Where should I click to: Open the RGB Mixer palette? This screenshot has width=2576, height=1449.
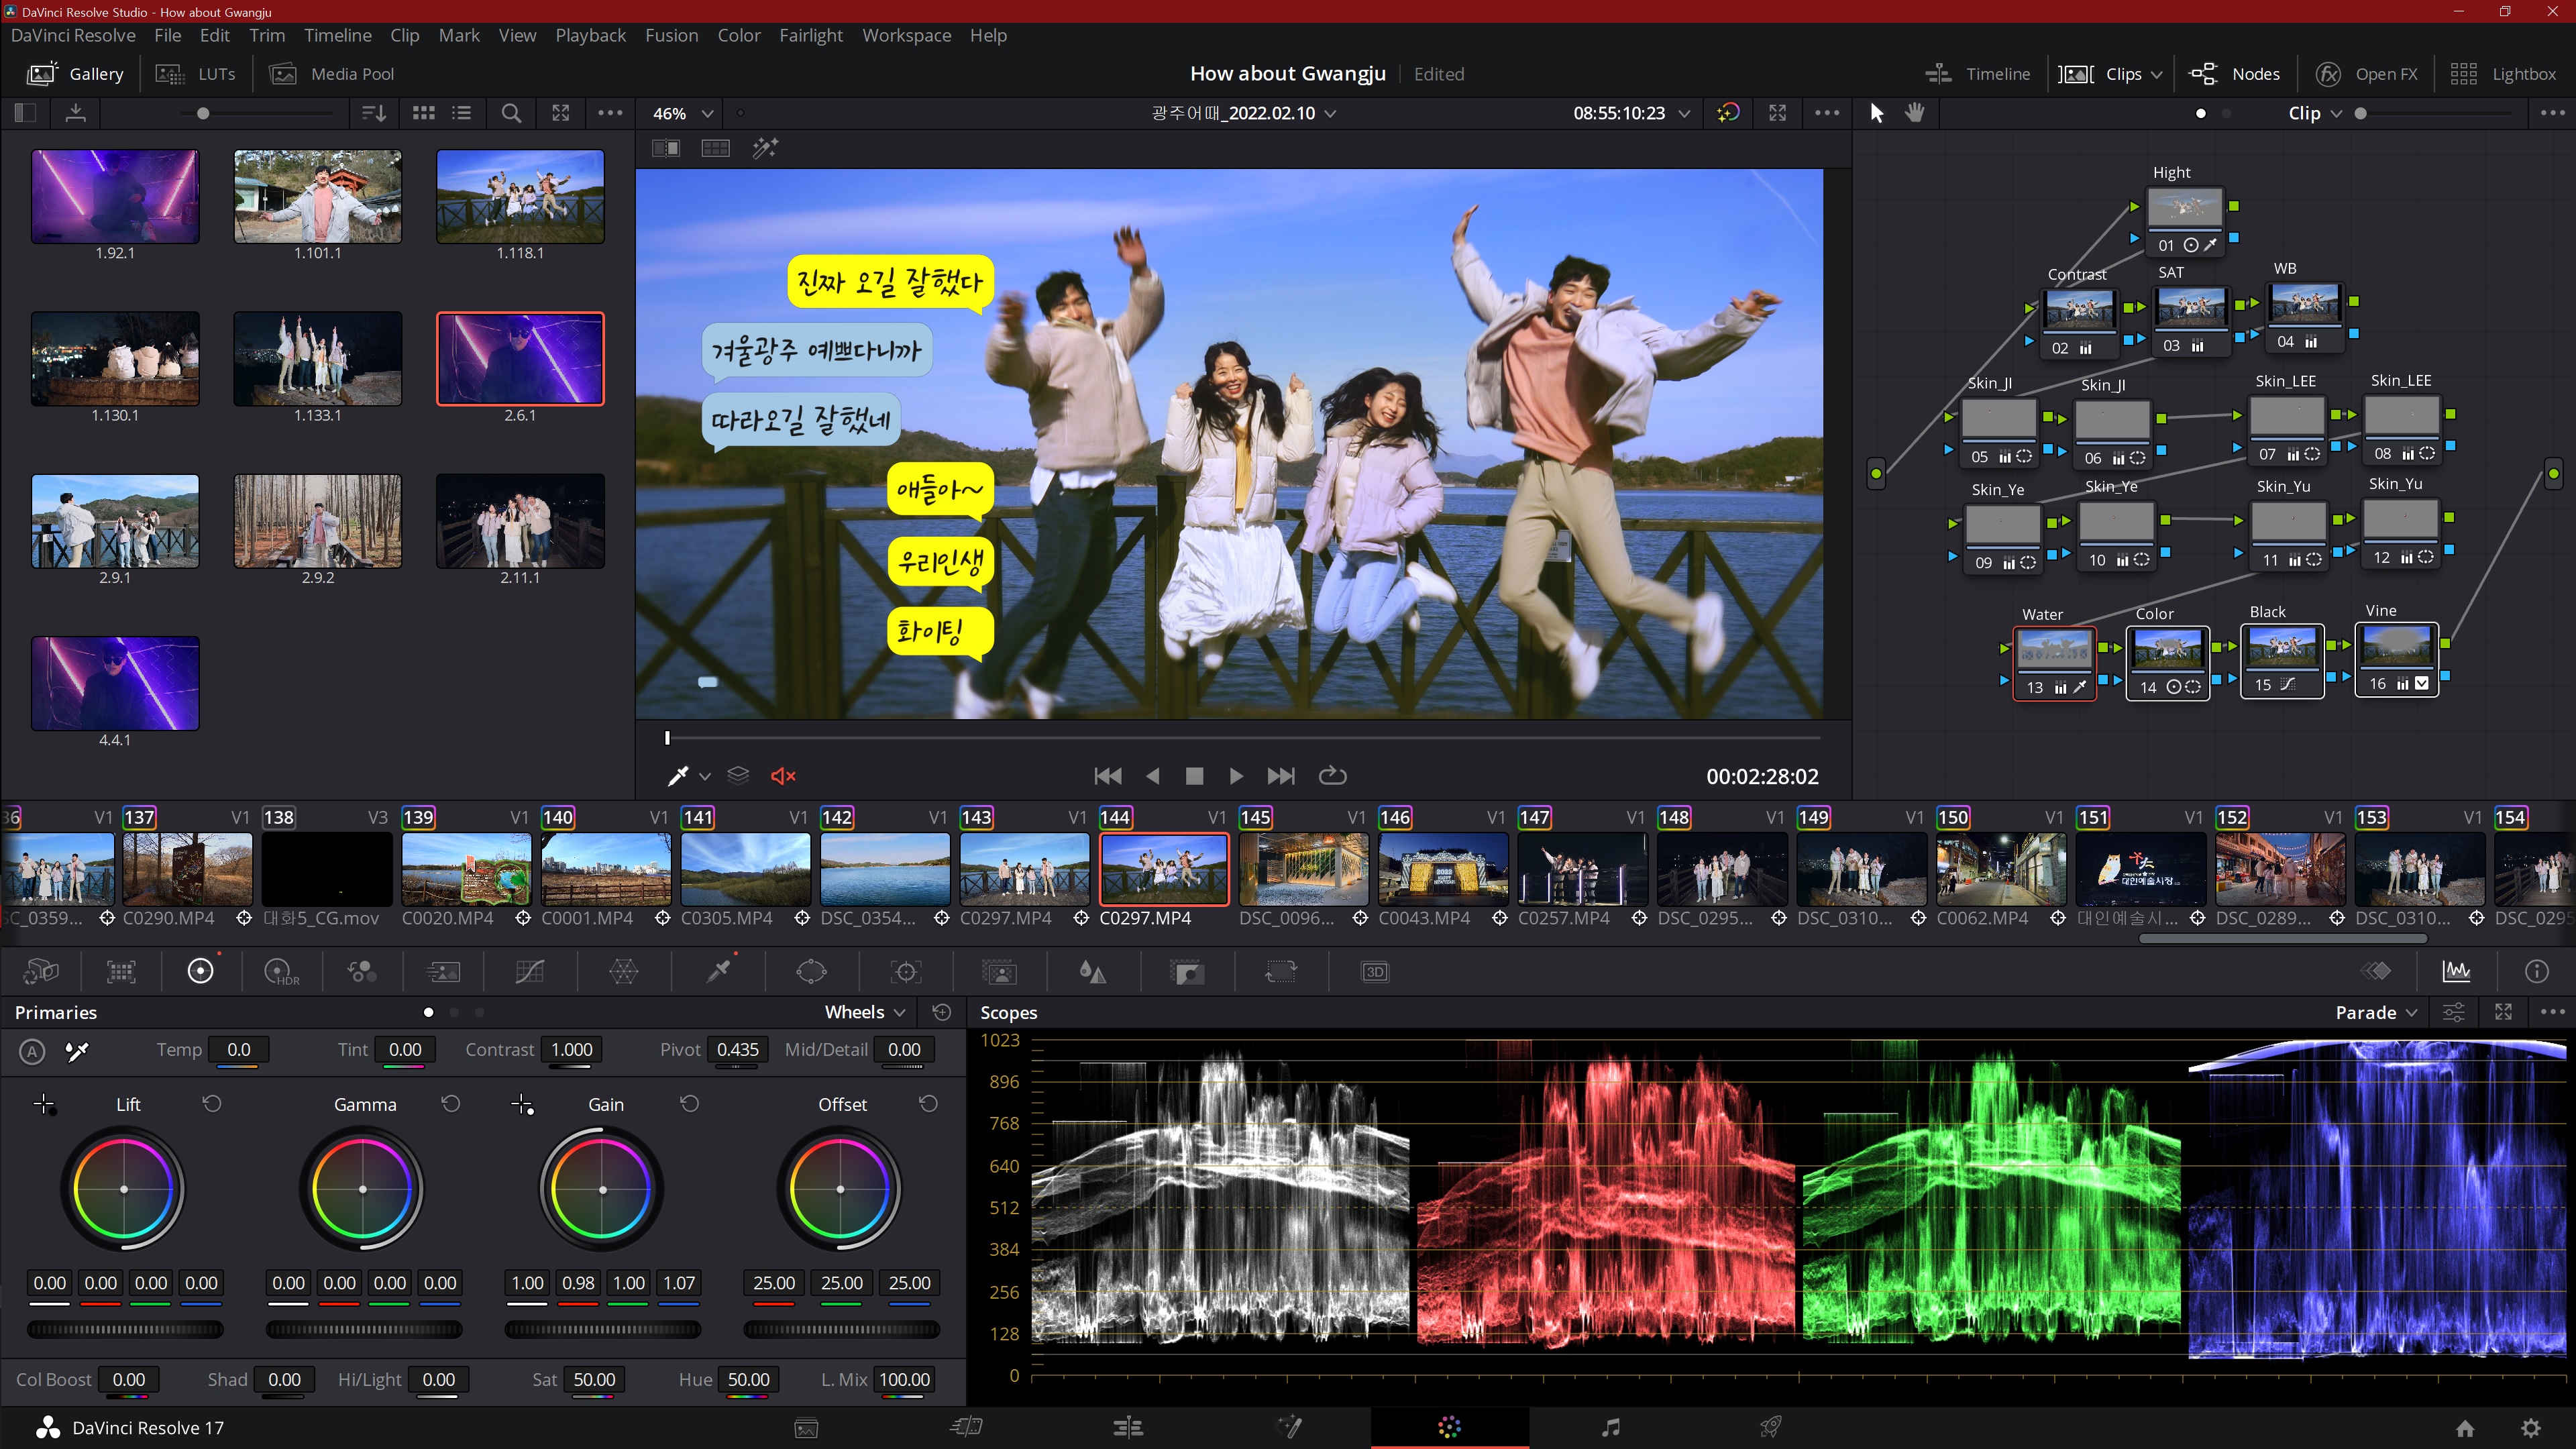coord(361,971)
